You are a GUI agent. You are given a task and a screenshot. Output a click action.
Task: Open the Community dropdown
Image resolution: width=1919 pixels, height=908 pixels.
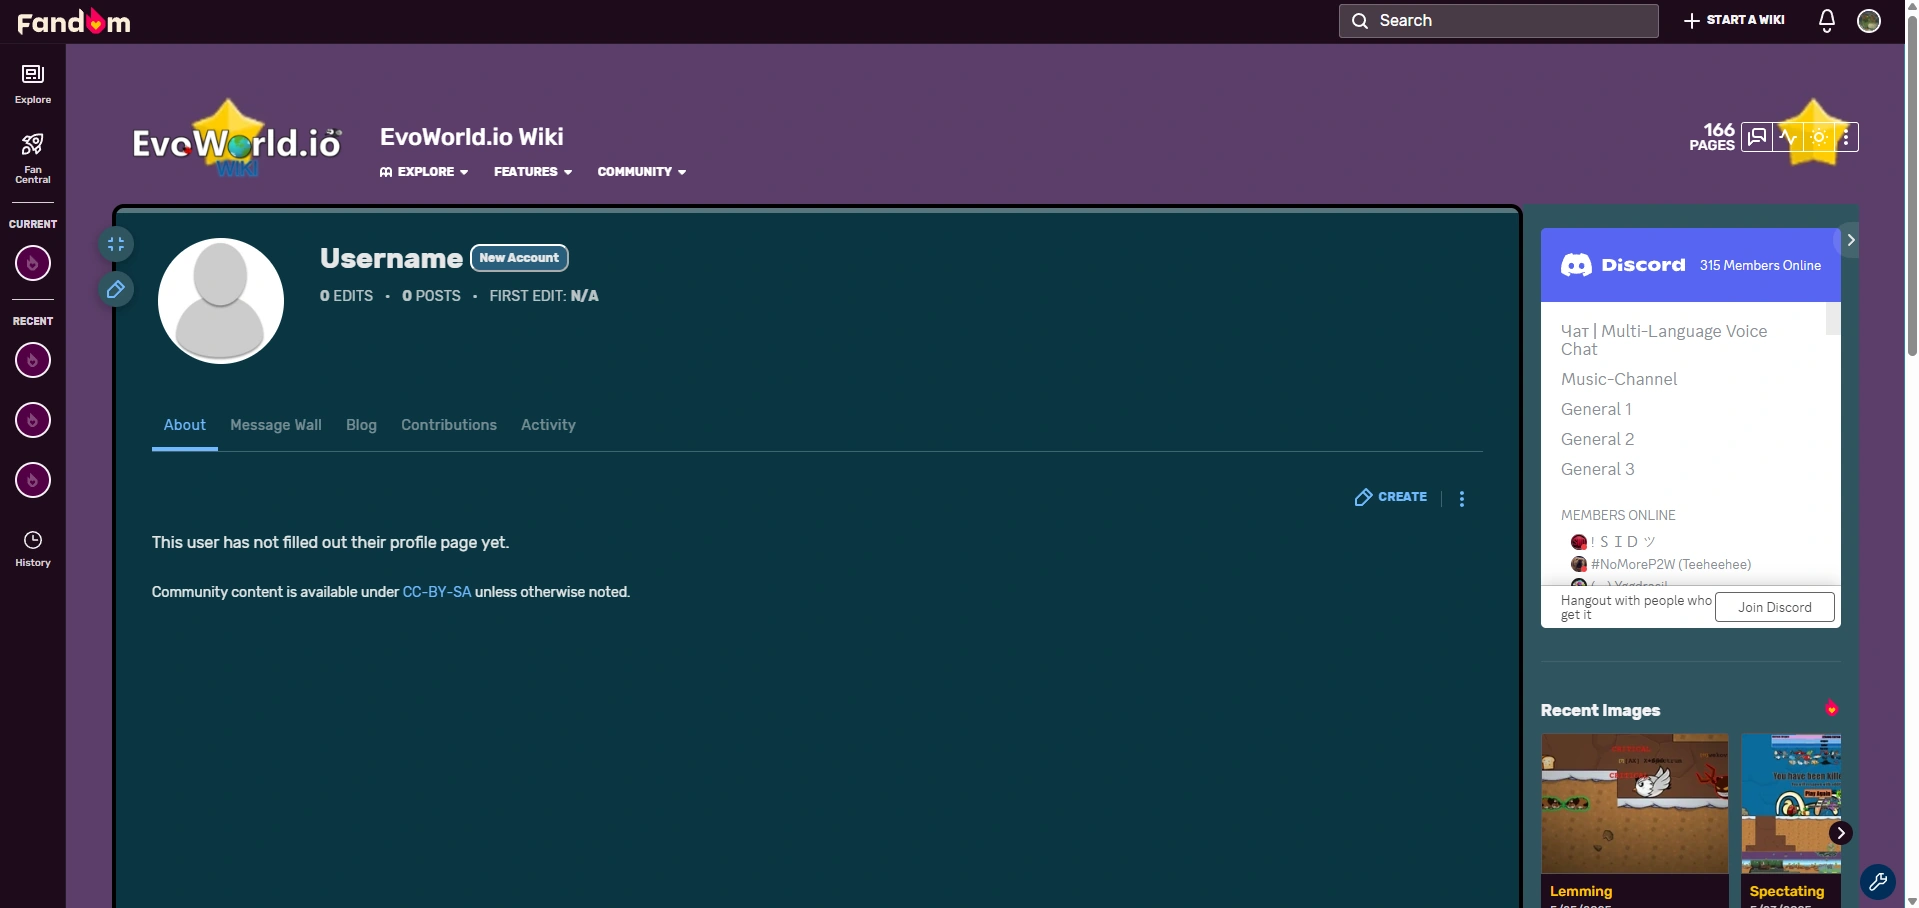tap(640, 172)
